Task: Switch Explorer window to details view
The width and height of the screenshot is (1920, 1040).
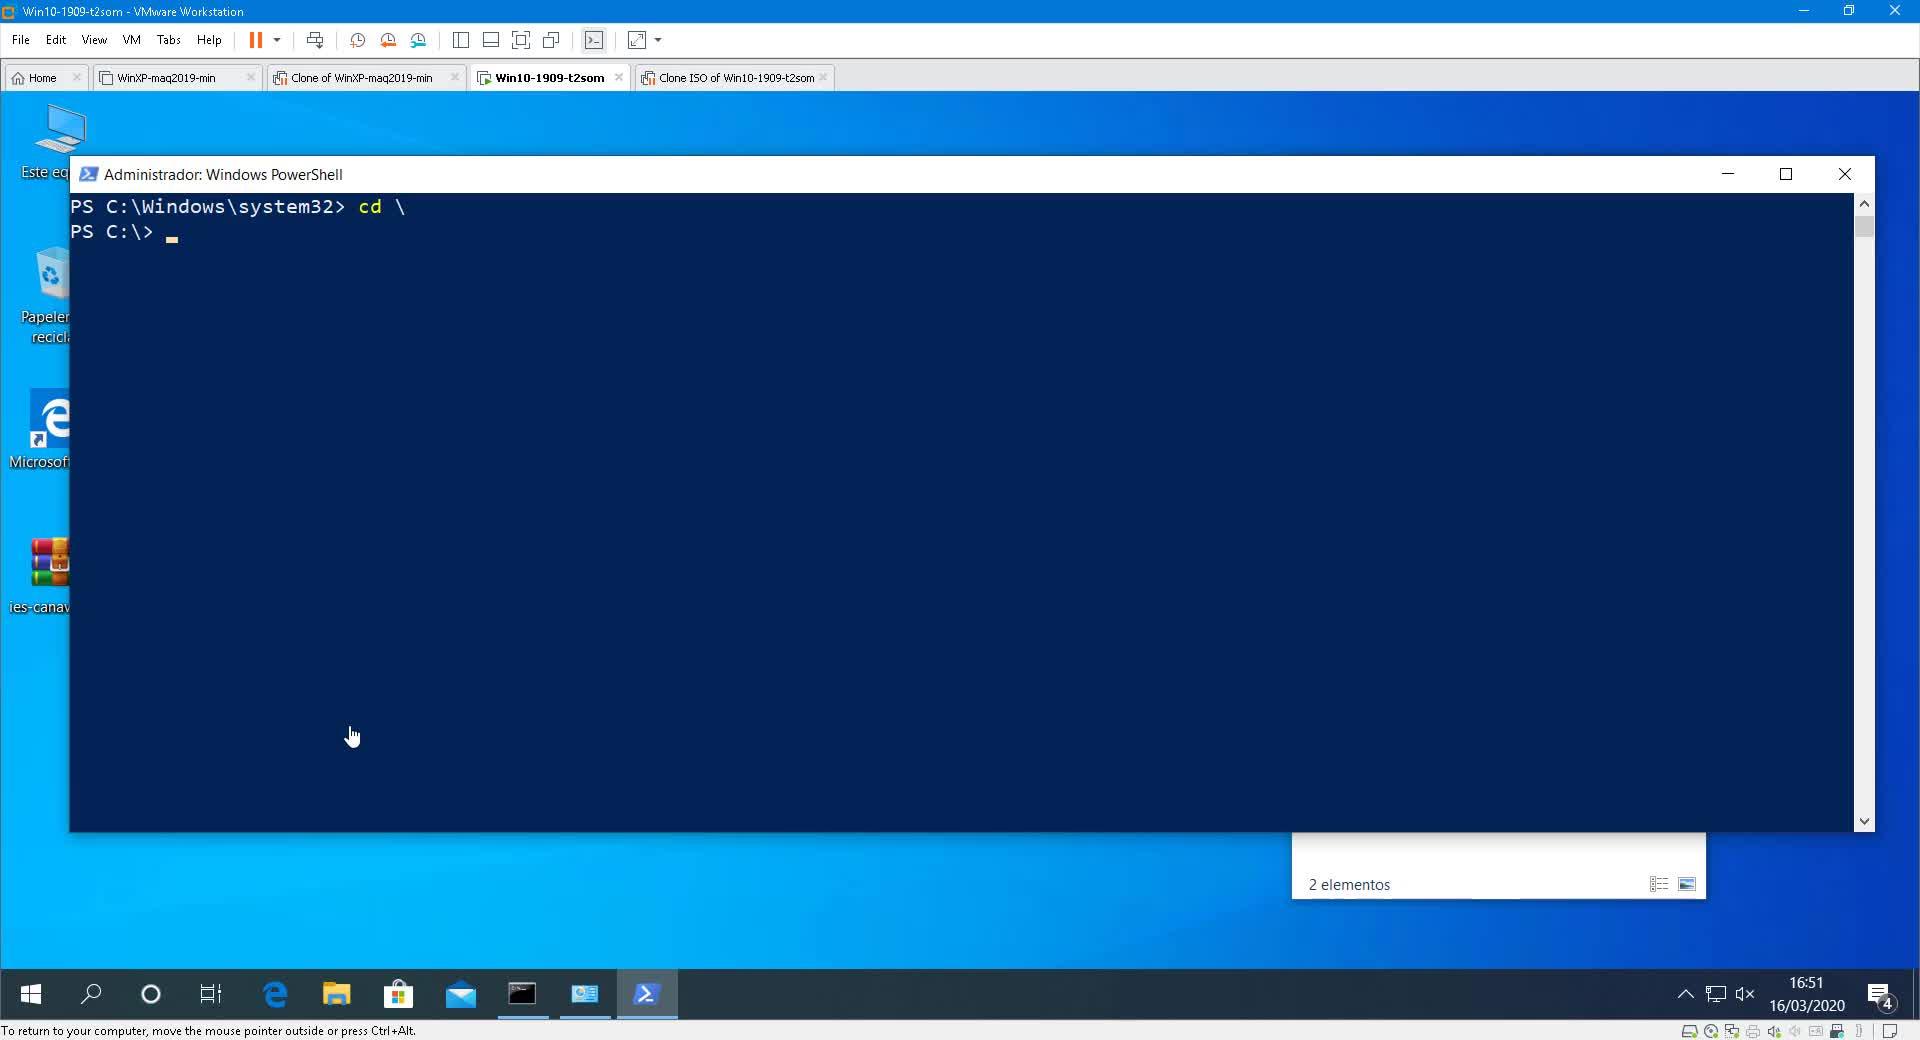Action: (x=1659, y=884)
